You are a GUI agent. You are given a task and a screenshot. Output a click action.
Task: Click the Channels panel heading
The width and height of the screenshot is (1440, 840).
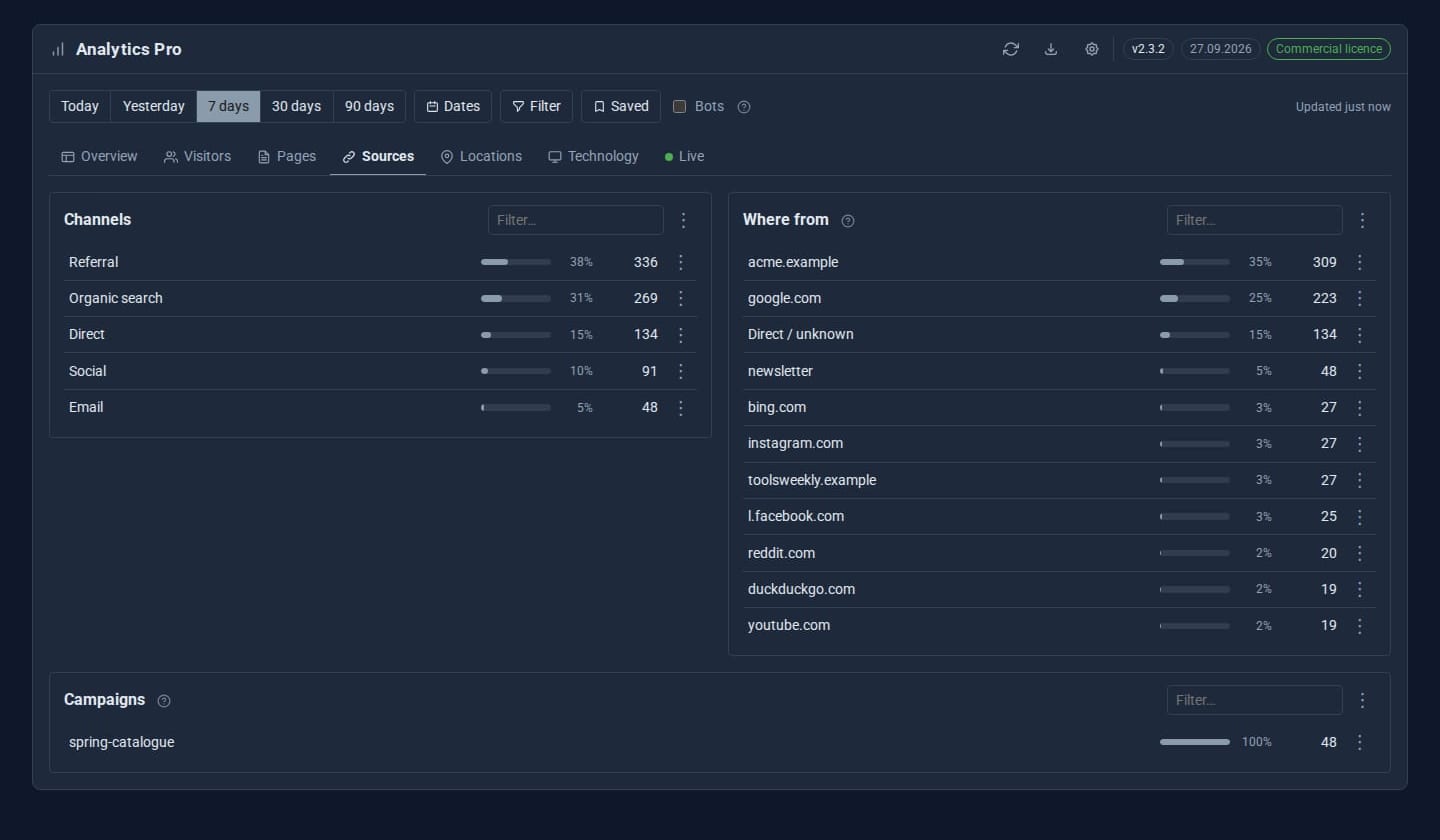click(x=98, y=220)
